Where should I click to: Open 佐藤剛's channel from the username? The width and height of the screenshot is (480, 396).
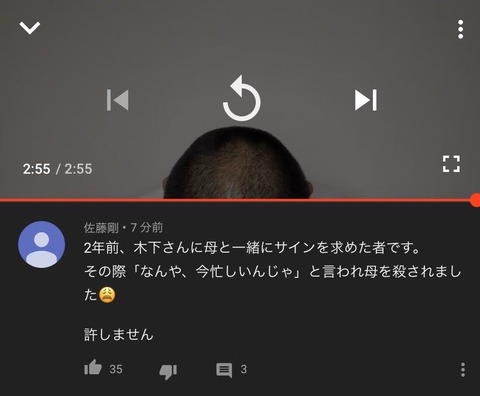click(101, 228)
